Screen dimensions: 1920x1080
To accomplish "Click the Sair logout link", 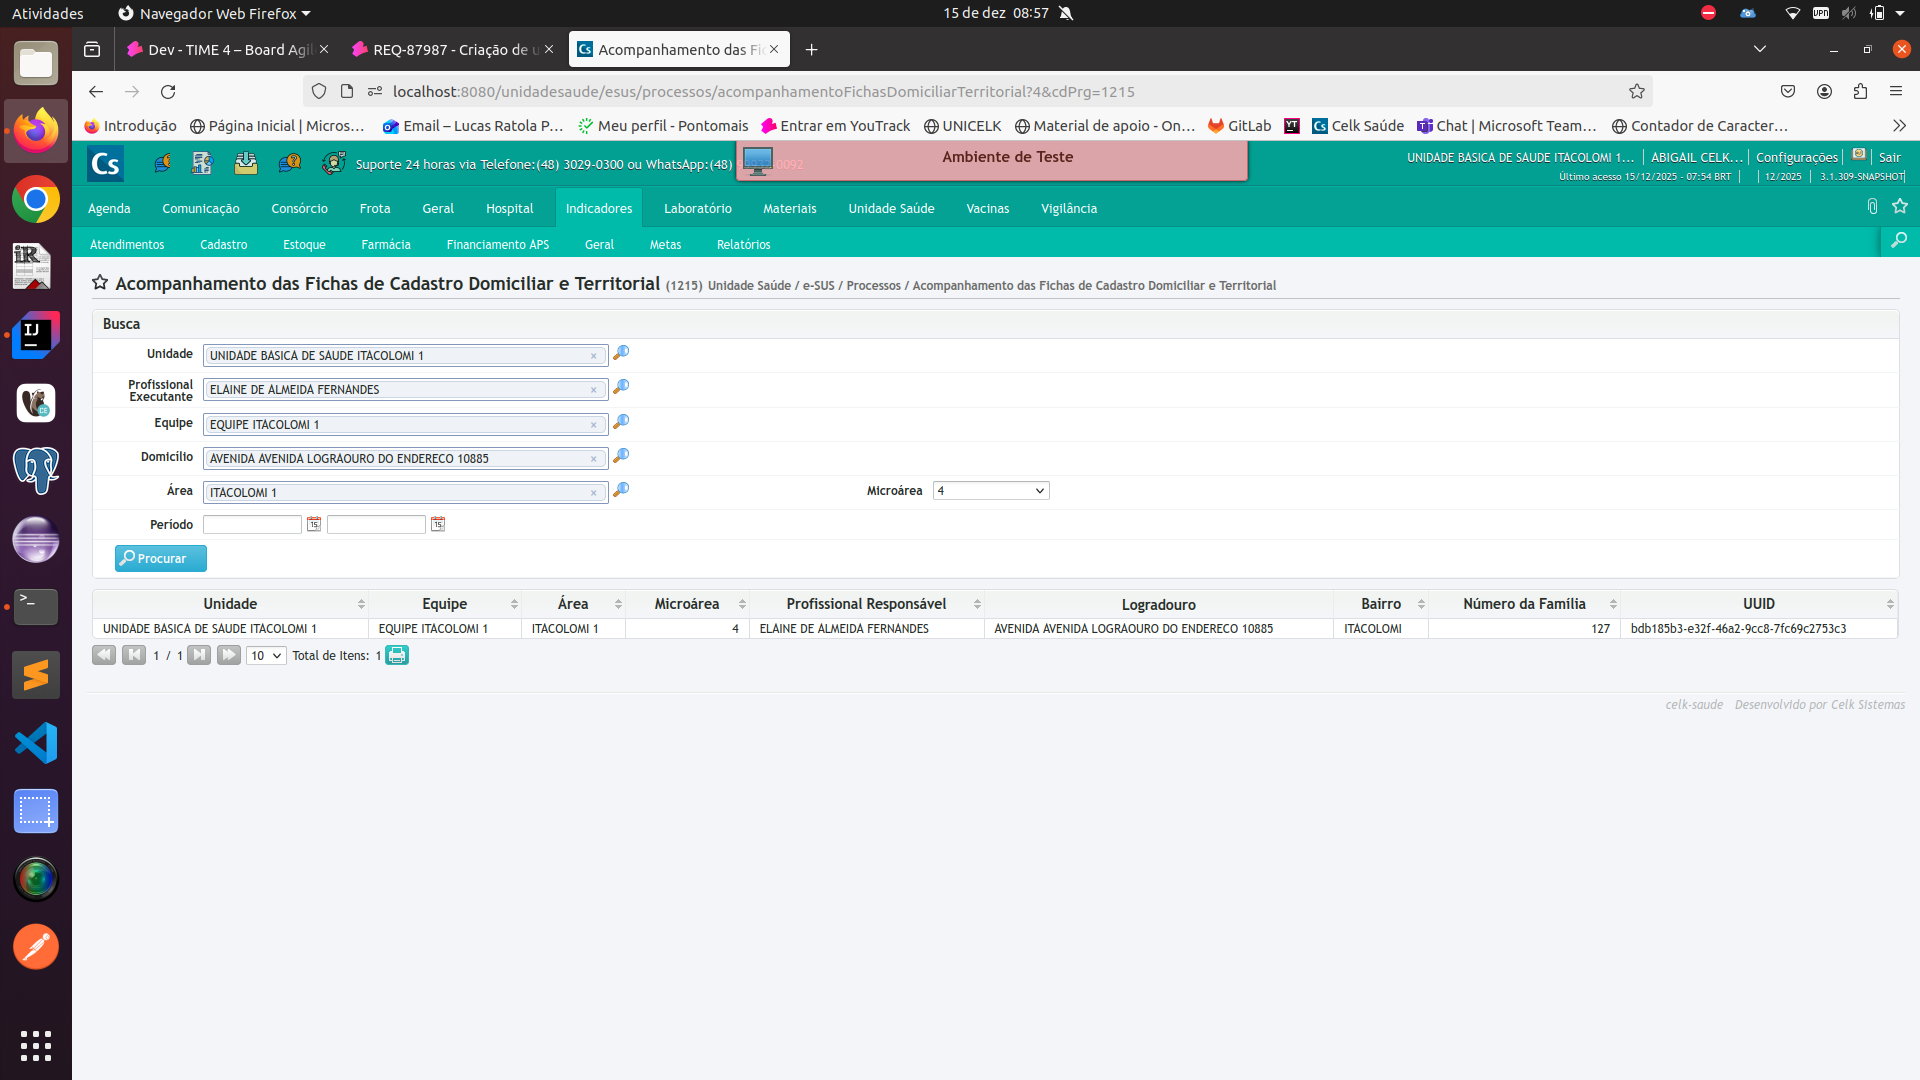I will point(1889,157).
